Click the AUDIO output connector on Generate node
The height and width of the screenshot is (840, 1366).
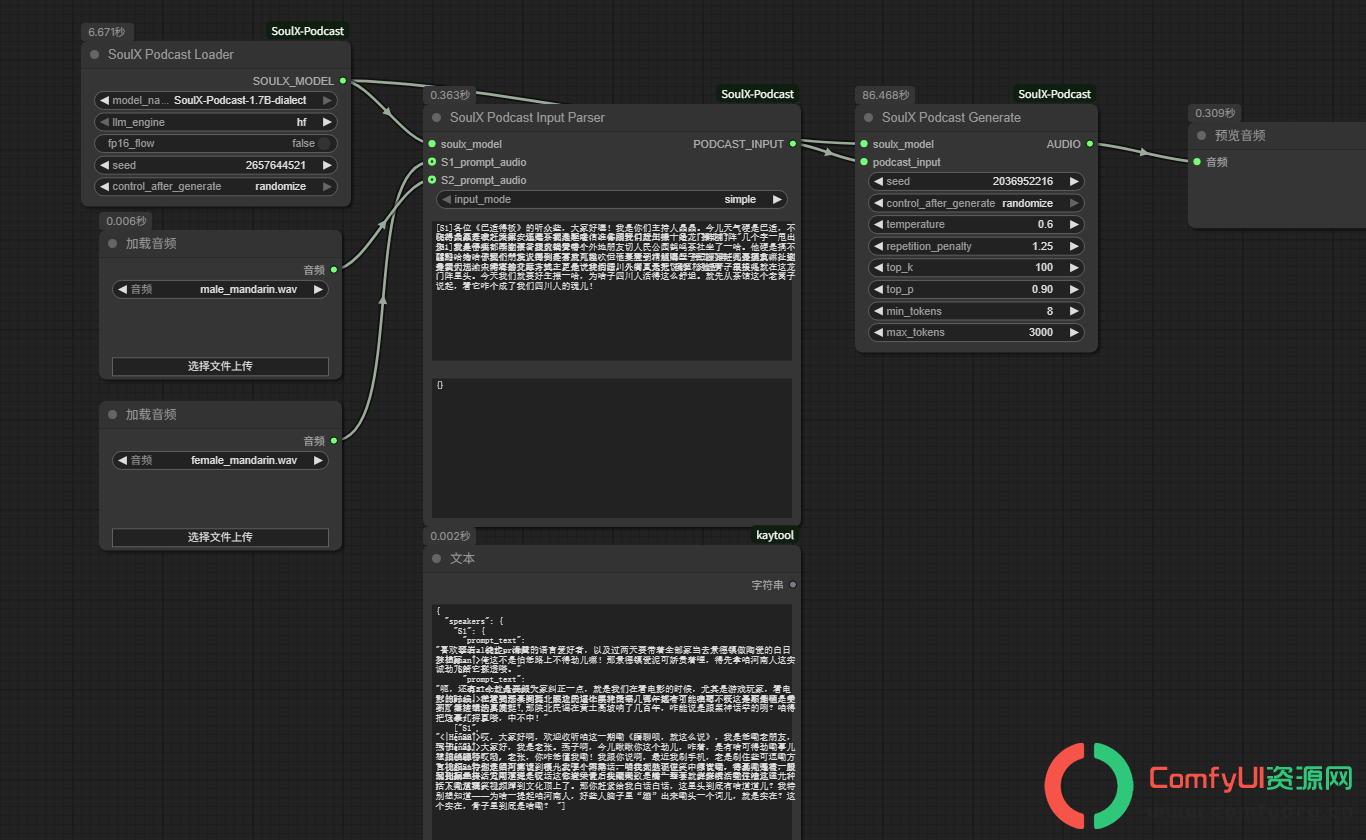pos(1090,144)
